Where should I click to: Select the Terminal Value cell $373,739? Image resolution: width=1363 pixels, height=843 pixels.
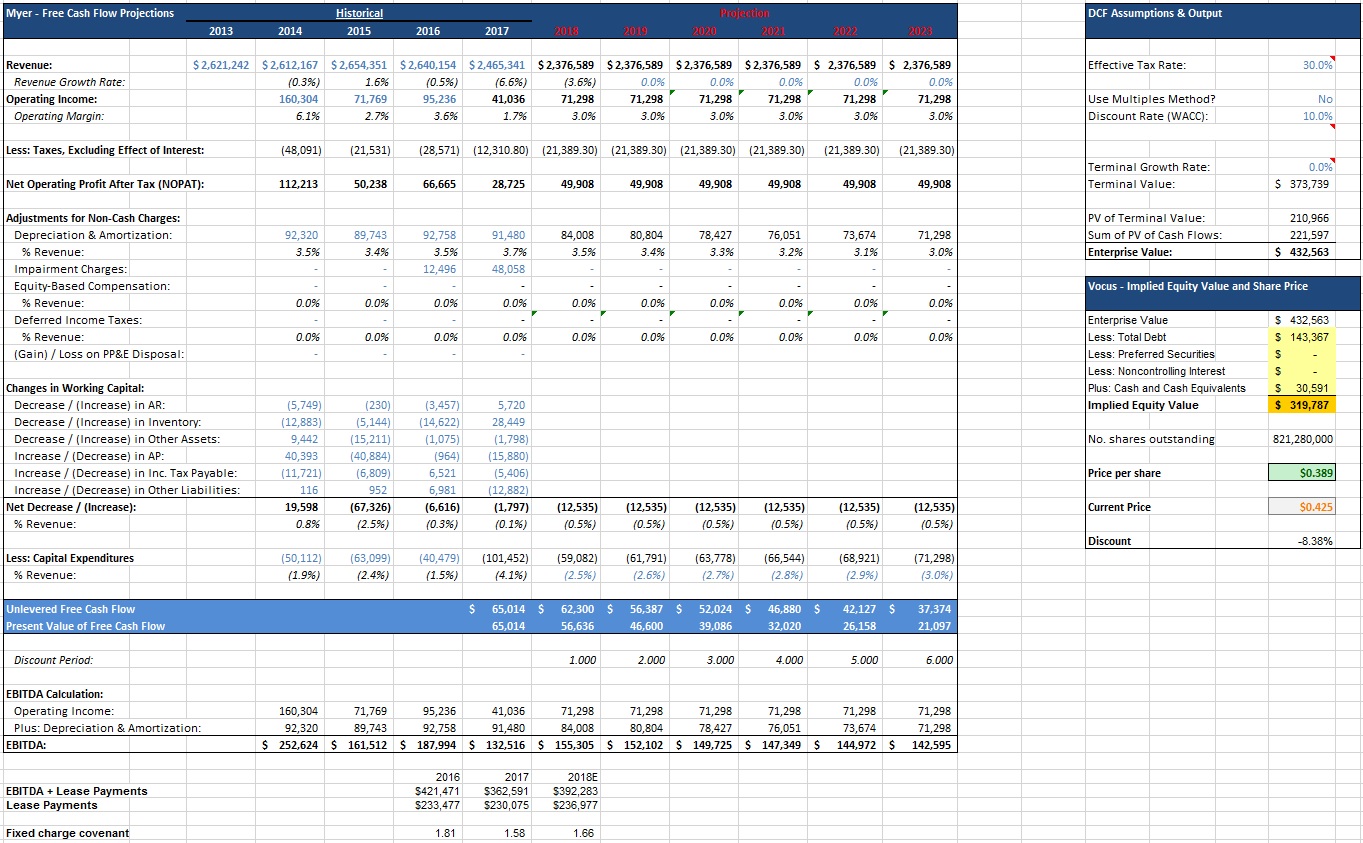pyautogui.click(x=1304, y=184)
